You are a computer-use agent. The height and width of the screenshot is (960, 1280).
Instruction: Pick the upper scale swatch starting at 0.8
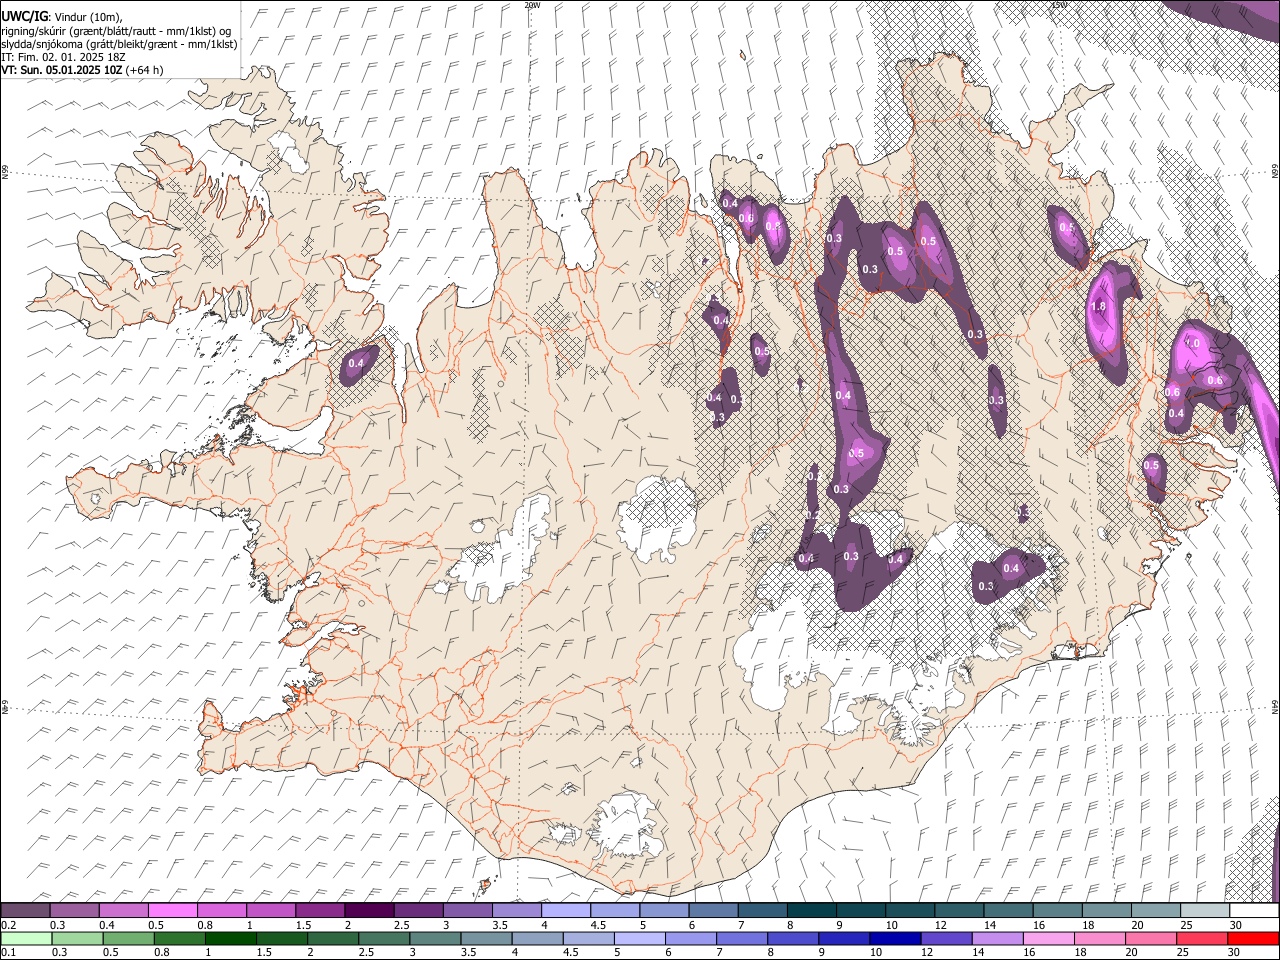pos(222,911)
